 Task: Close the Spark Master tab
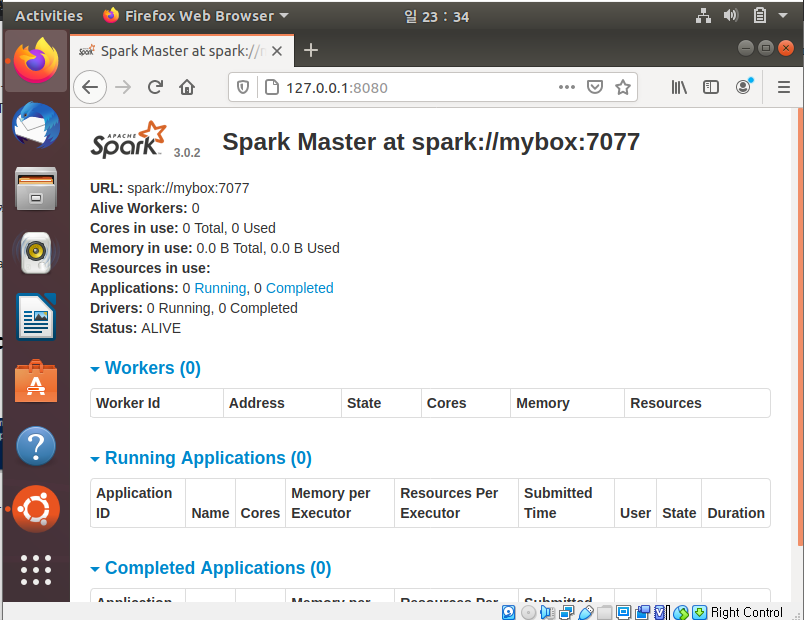coord(277,51)
